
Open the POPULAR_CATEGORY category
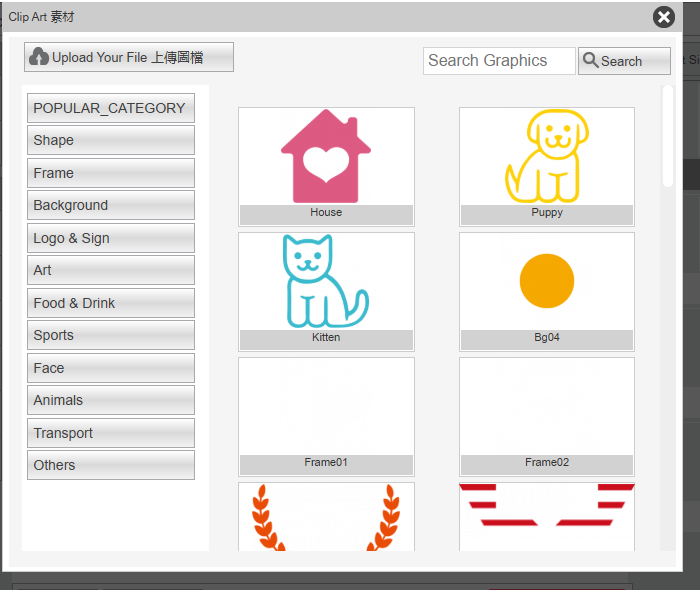point(110,108)
